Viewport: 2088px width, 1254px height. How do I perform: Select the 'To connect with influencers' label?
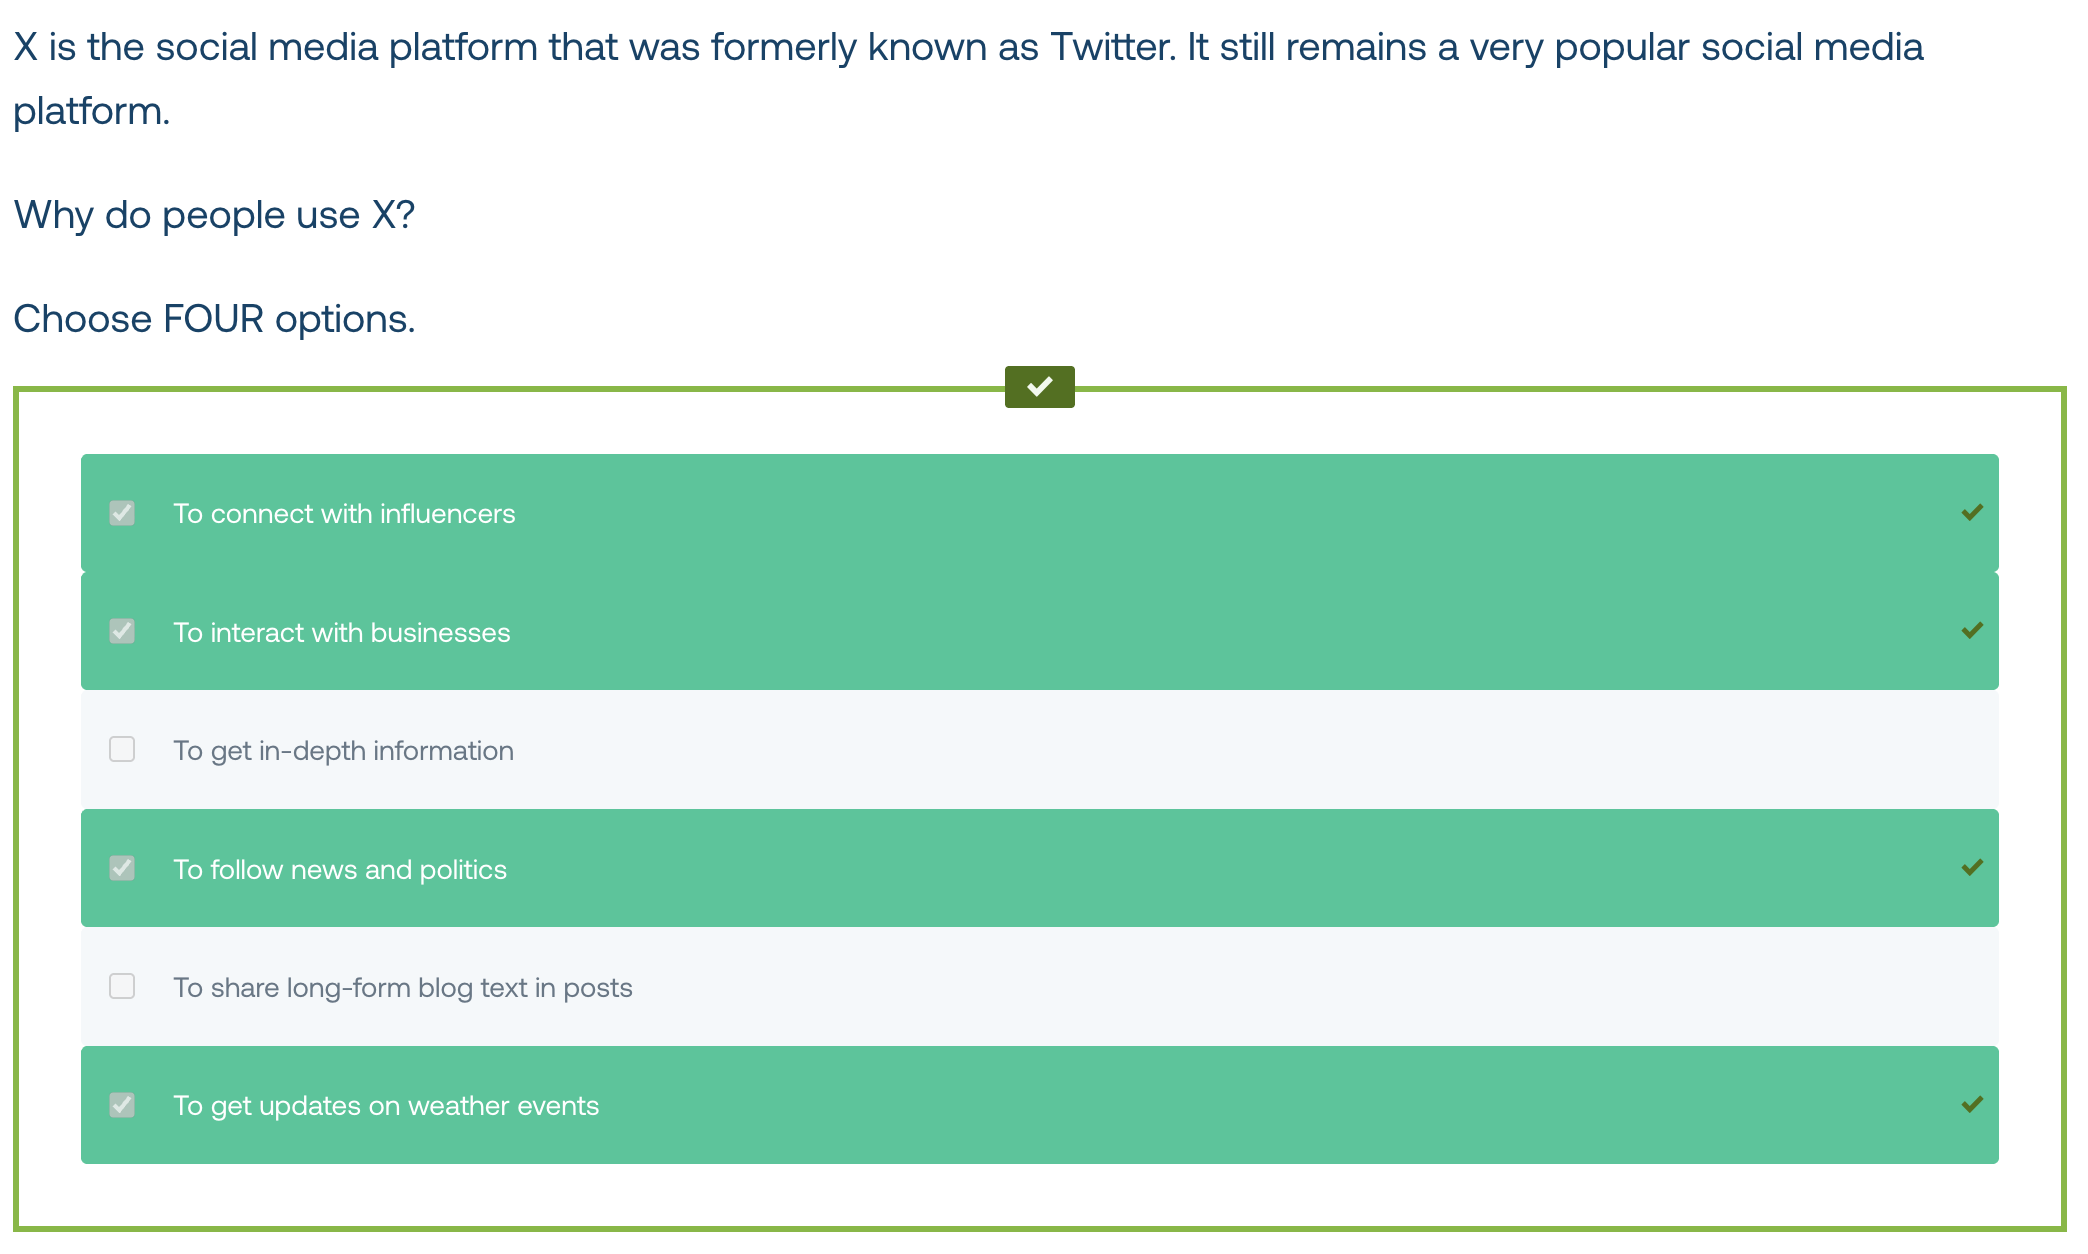pos(344,514)
